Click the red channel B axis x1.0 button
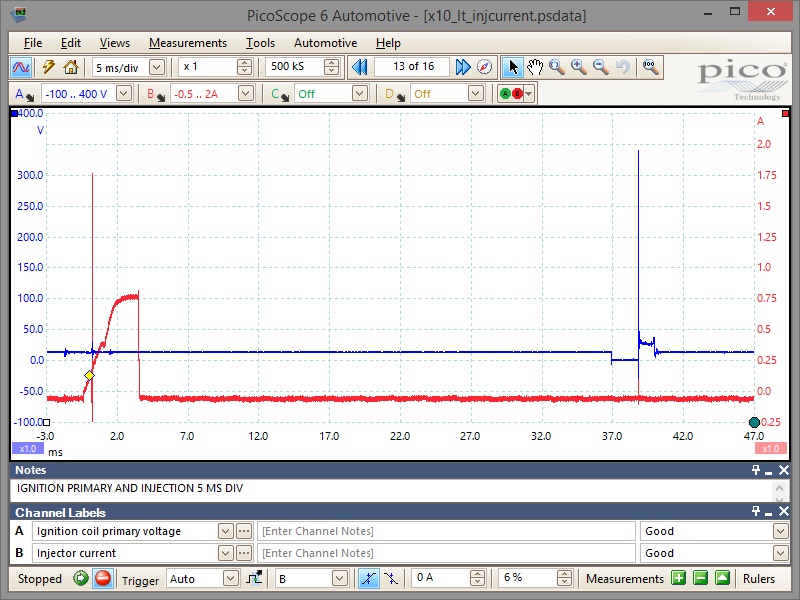This screenshot has height=600, width=800. pos(770,448)
